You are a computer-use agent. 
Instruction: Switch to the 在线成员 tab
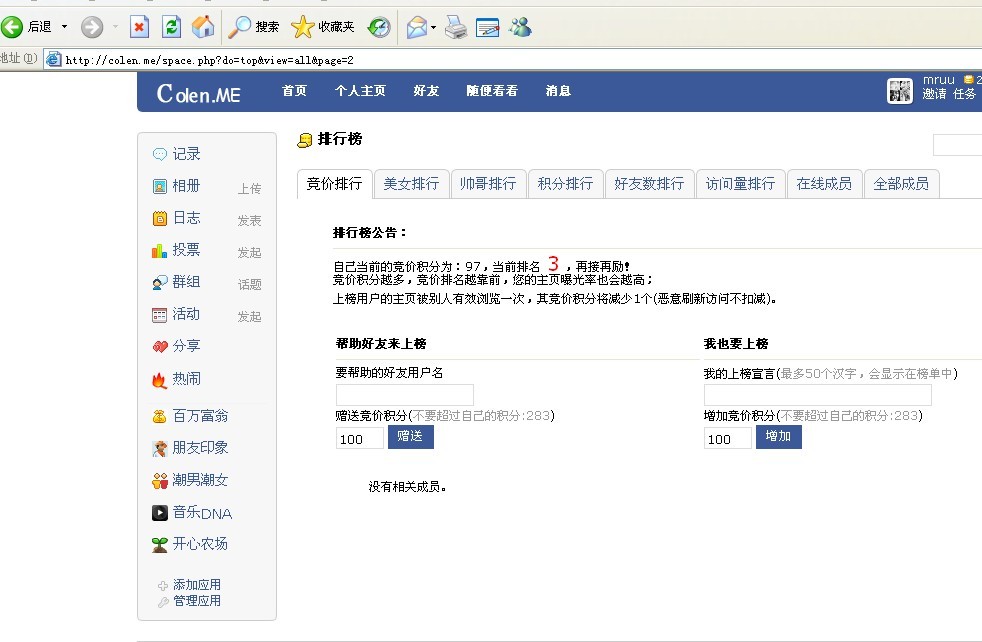824,184
